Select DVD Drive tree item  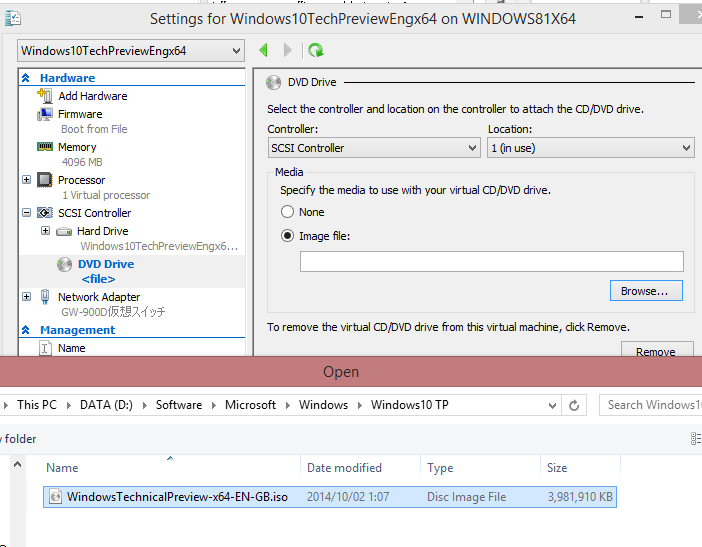pyautogui.click(x=106, y=264)
